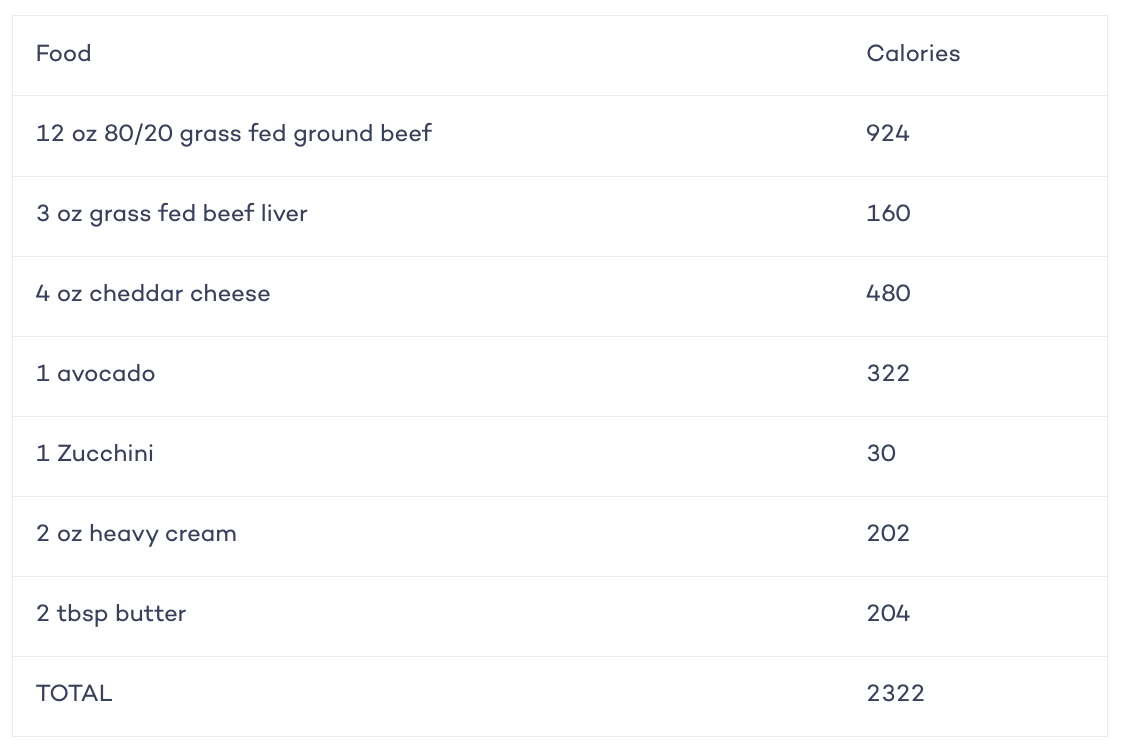Click the 204 calories value
The image size is (1122, 747).
(x=888, y=614)
